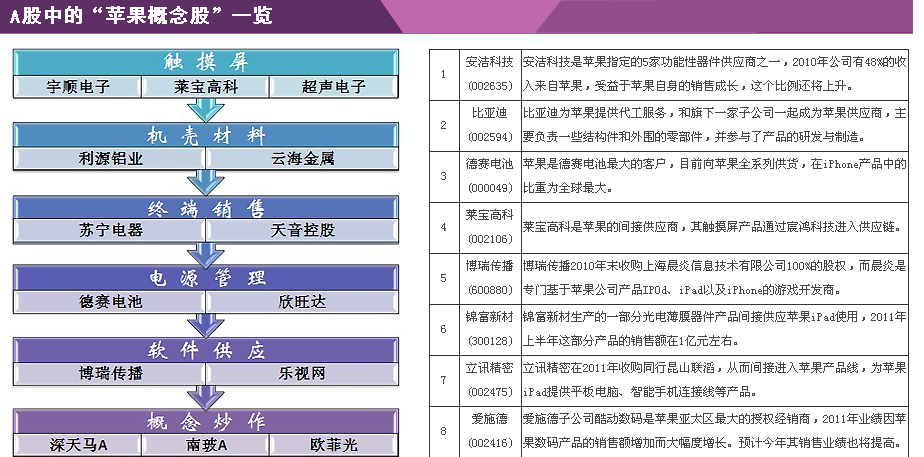924x457 pixels.
Task: Select 南玻A in the flowchart
Action: point(206,445)
